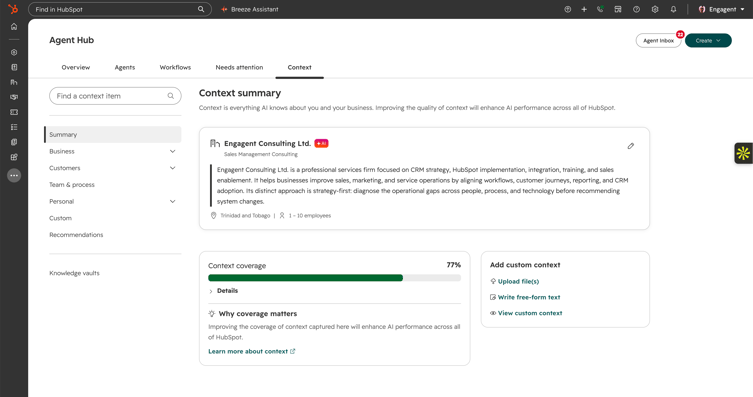Open the Home icon in sidebar

pos(14,27)
